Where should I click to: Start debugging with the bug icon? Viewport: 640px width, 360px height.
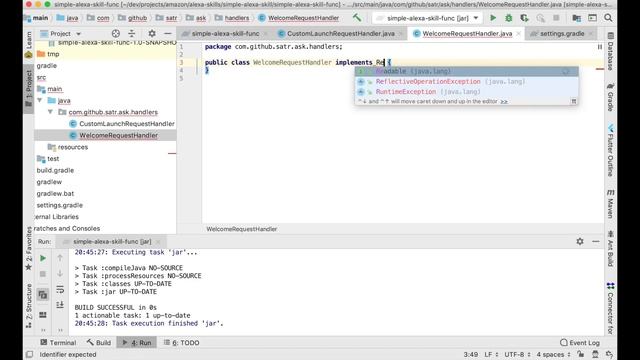pos(509,18)
